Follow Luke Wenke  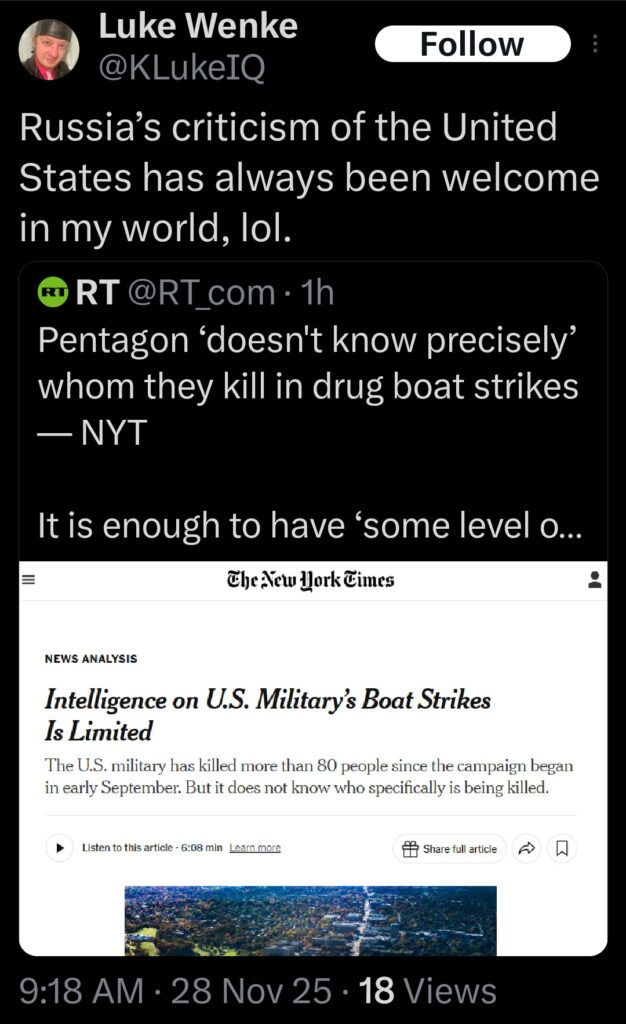473,43
